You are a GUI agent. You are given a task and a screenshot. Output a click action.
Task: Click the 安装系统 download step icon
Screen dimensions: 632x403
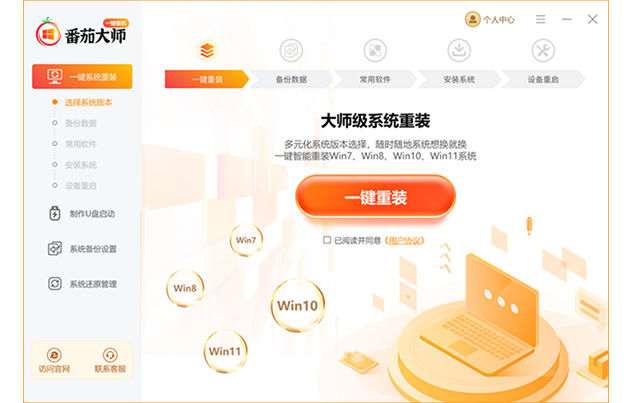(x=459, y=51)
